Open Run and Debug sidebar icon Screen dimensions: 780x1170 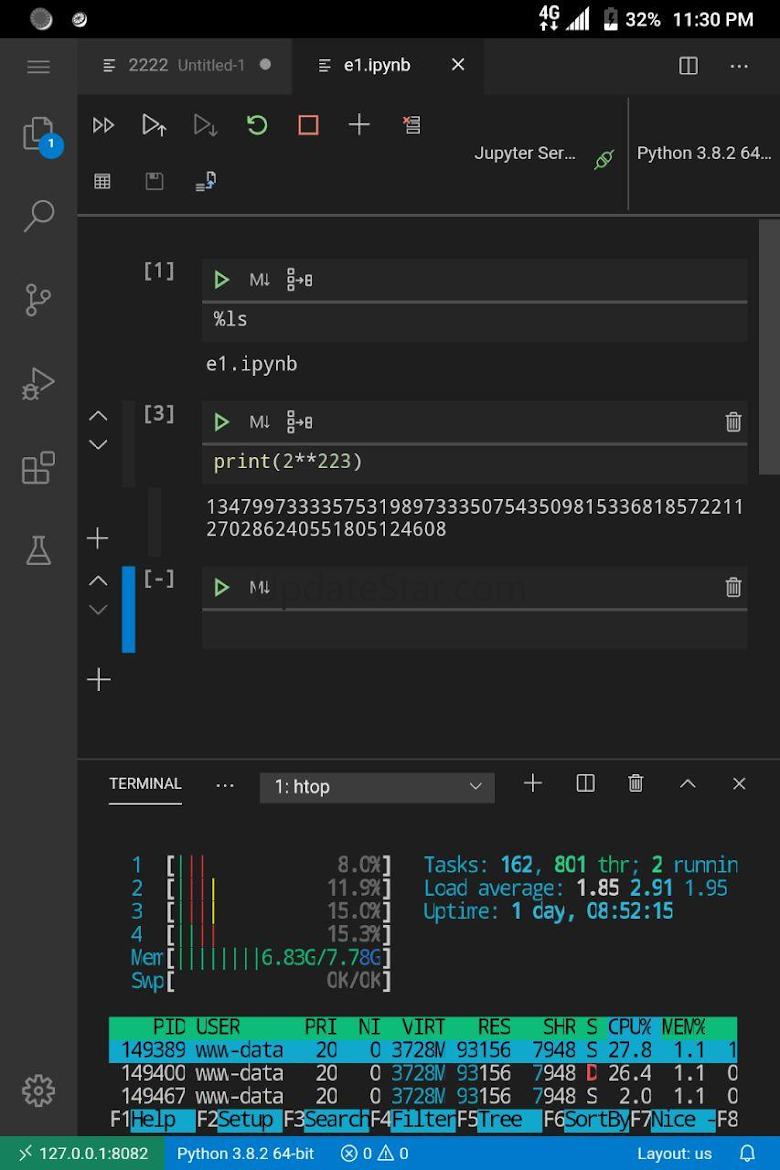[x=38, y=384]
